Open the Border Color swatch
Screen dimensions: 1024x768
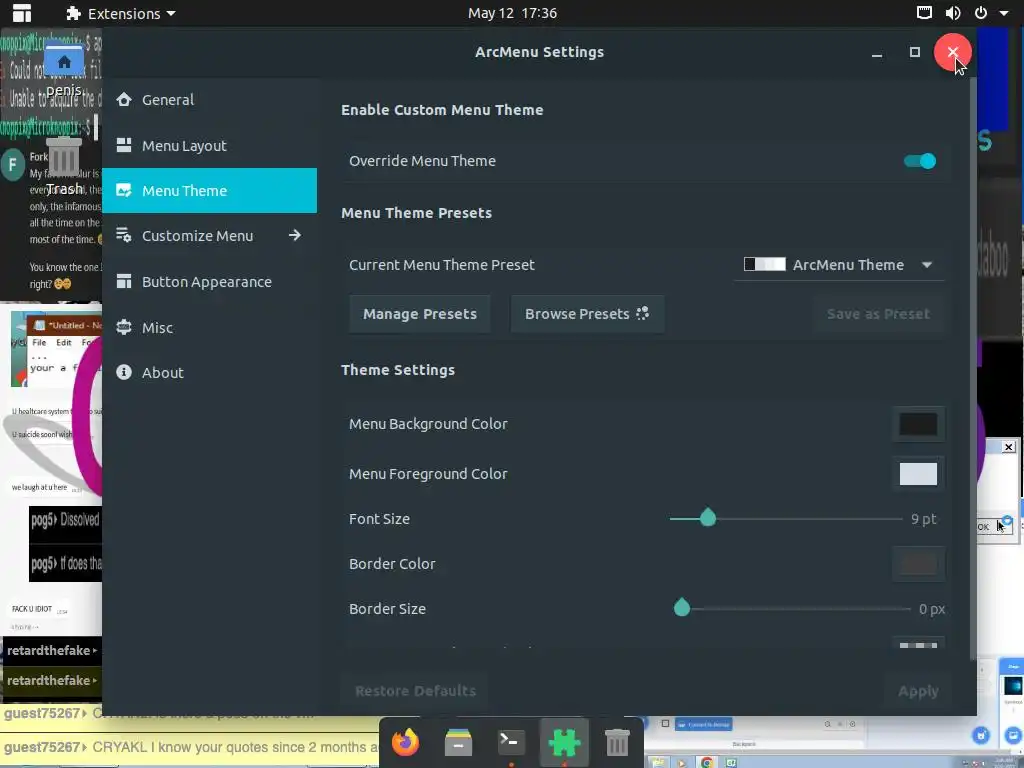pyautogui.click(x=918, y=564)
